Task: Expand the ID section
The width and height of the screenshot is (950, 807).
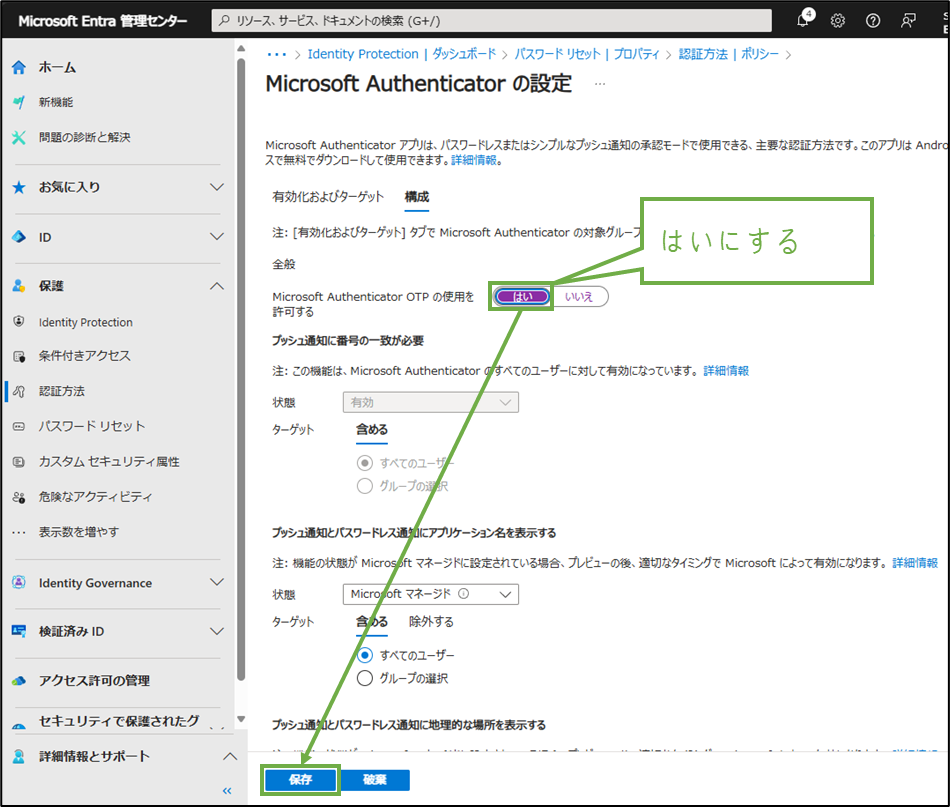Action: tap(217, 236)
